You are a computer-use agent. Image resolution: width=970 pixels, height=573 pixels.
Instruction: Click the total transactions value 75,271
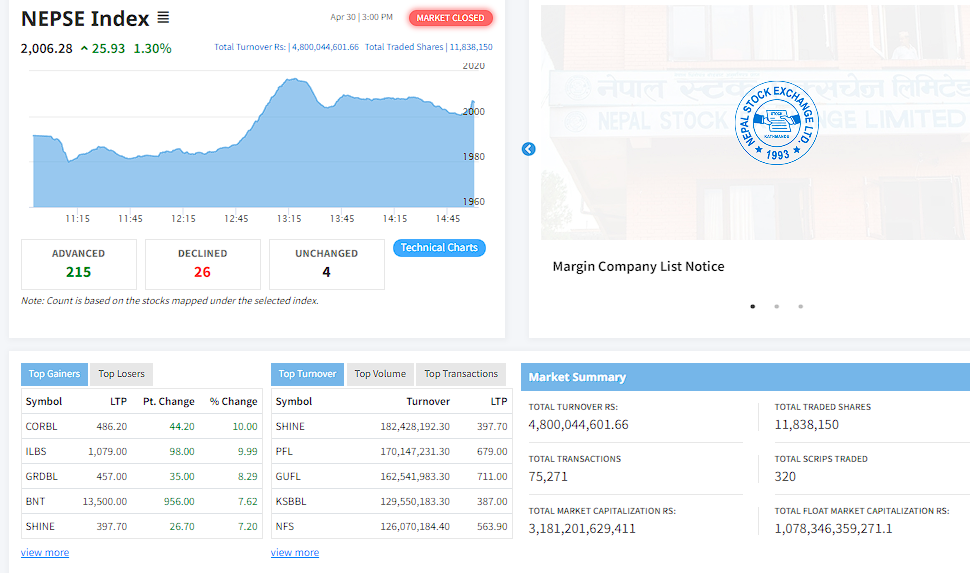tap(548, 476)
